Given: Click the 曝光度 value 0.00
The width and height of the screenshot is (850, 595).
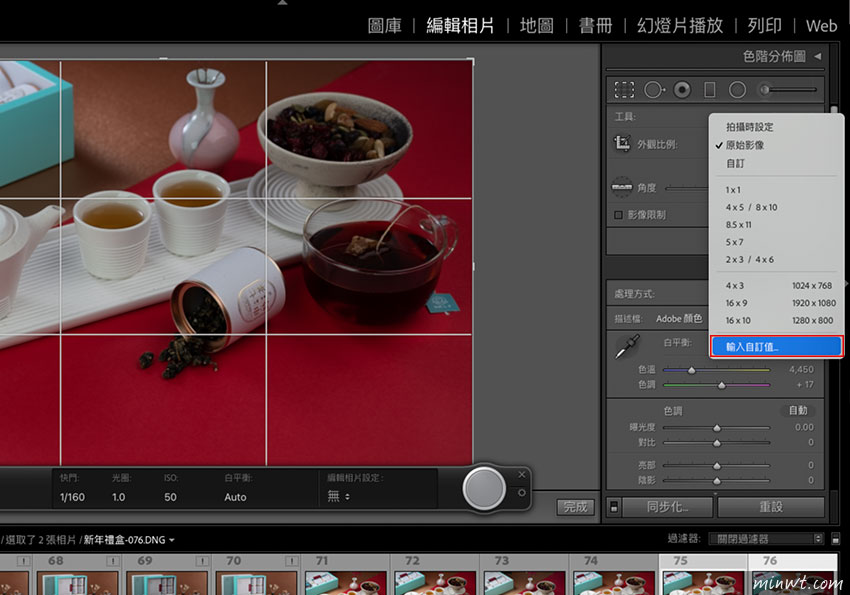Looking at the screenshot, I should [804, 427].
